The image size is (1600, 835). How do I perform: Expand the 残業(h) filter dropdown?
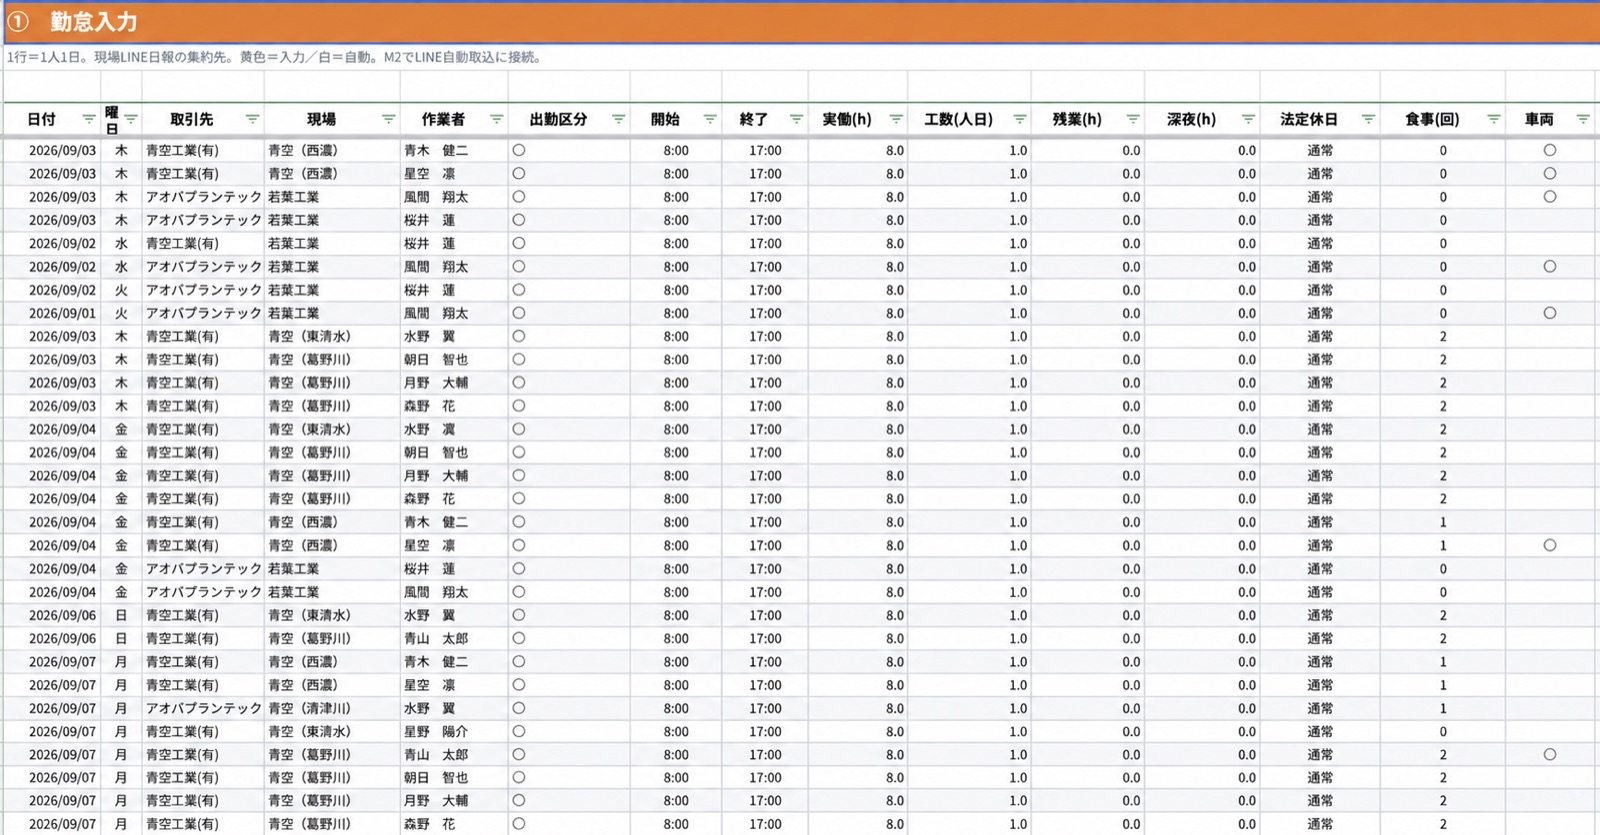(x=1133, y=119)
